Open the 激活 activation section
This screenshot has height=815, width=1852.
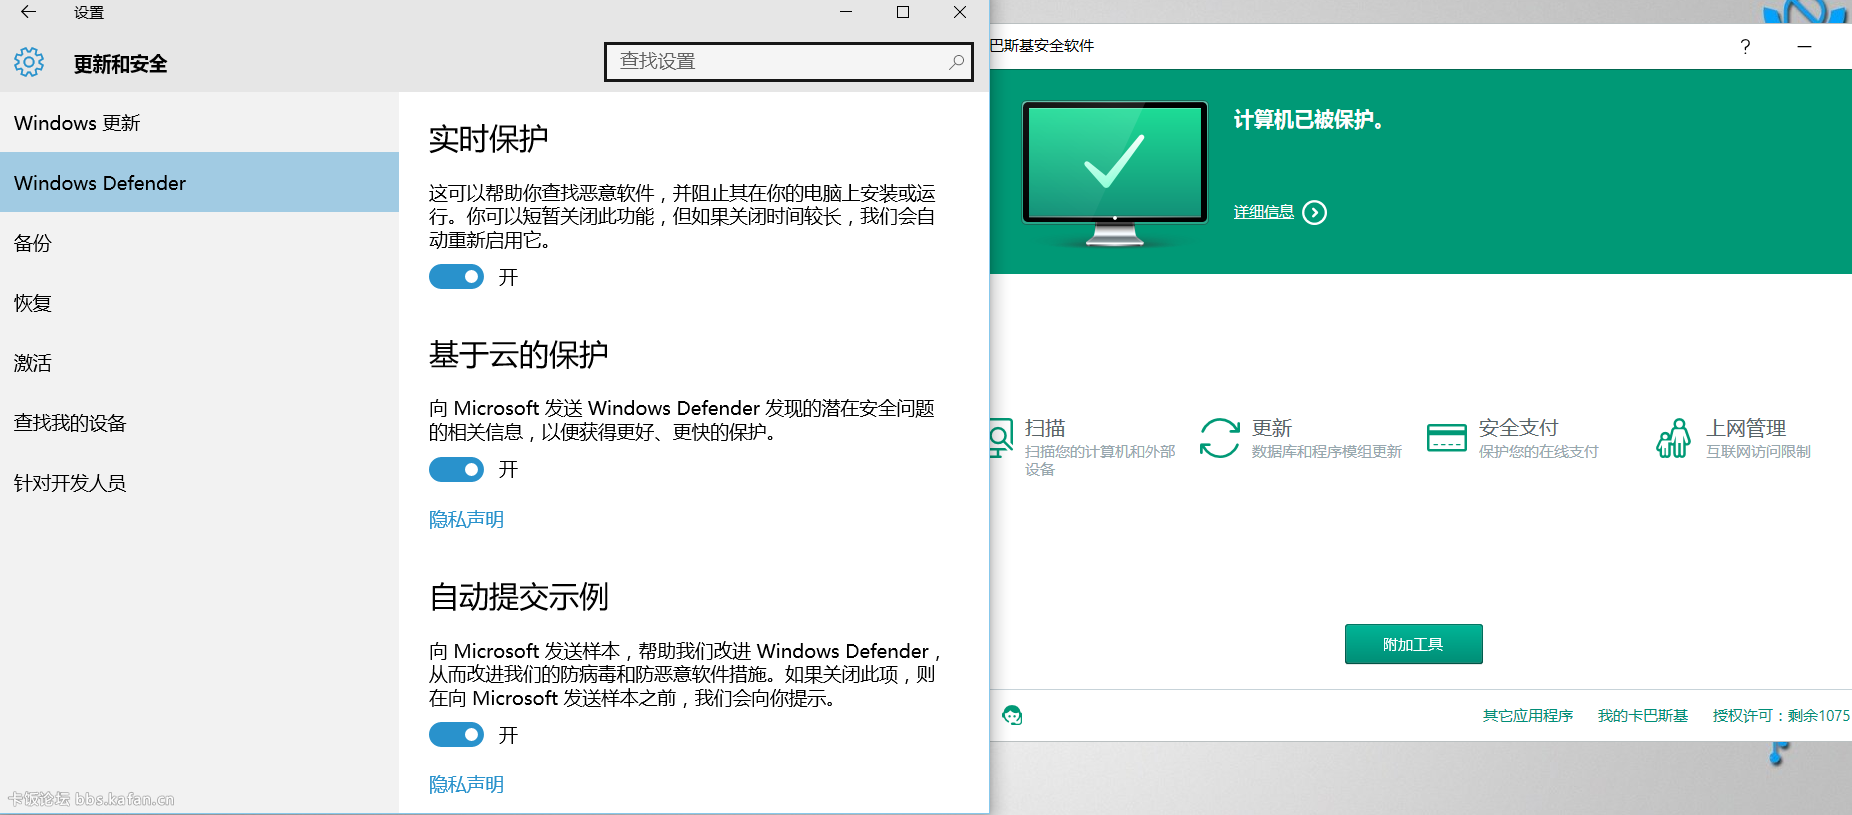tap(200, 363)
